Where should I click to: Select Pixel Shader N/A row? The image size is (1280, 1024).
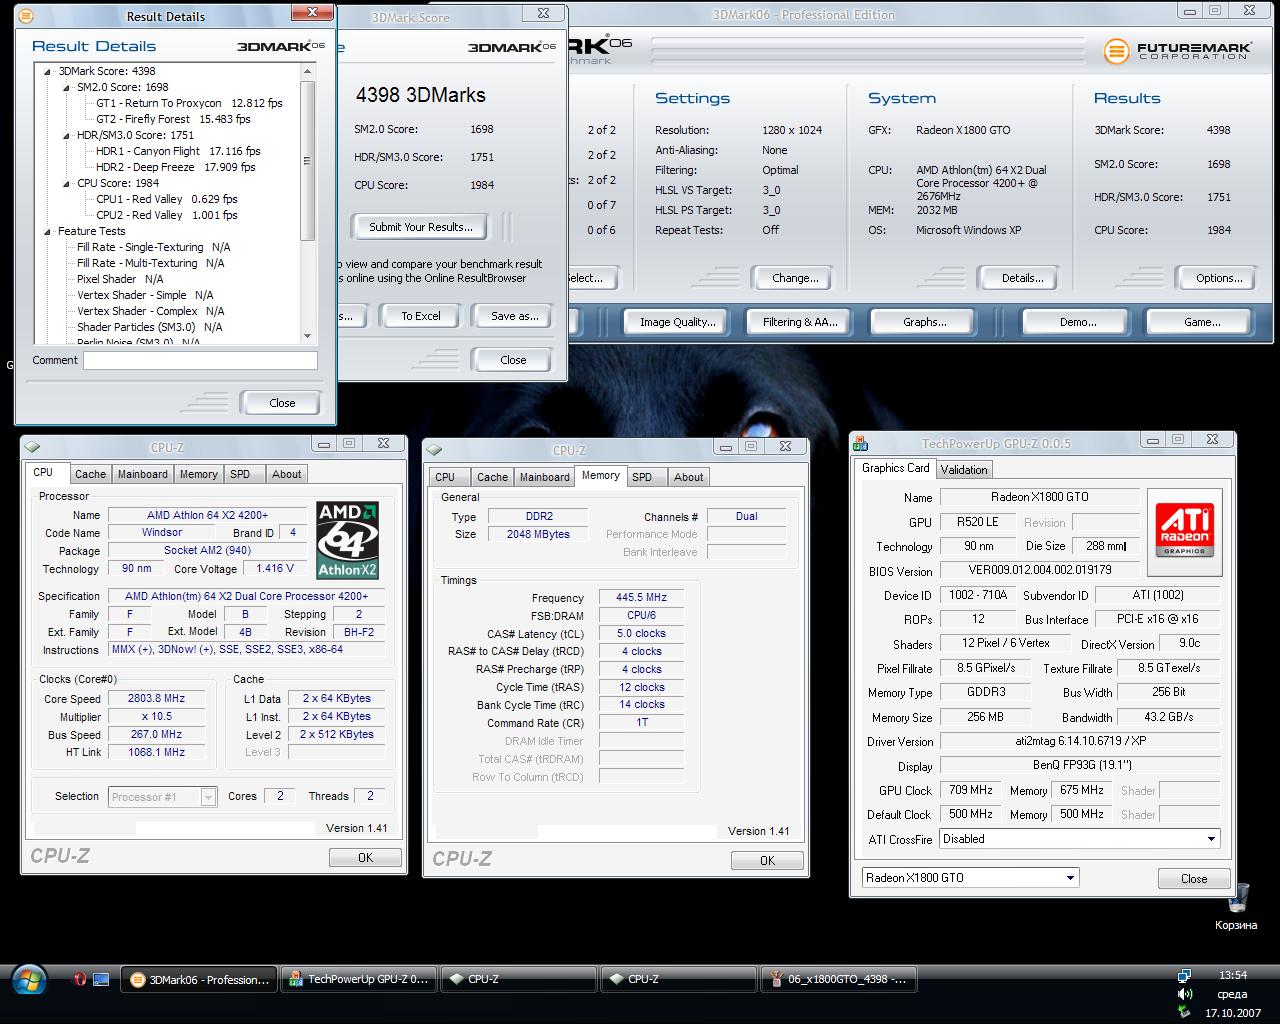[x=120, y=279]
